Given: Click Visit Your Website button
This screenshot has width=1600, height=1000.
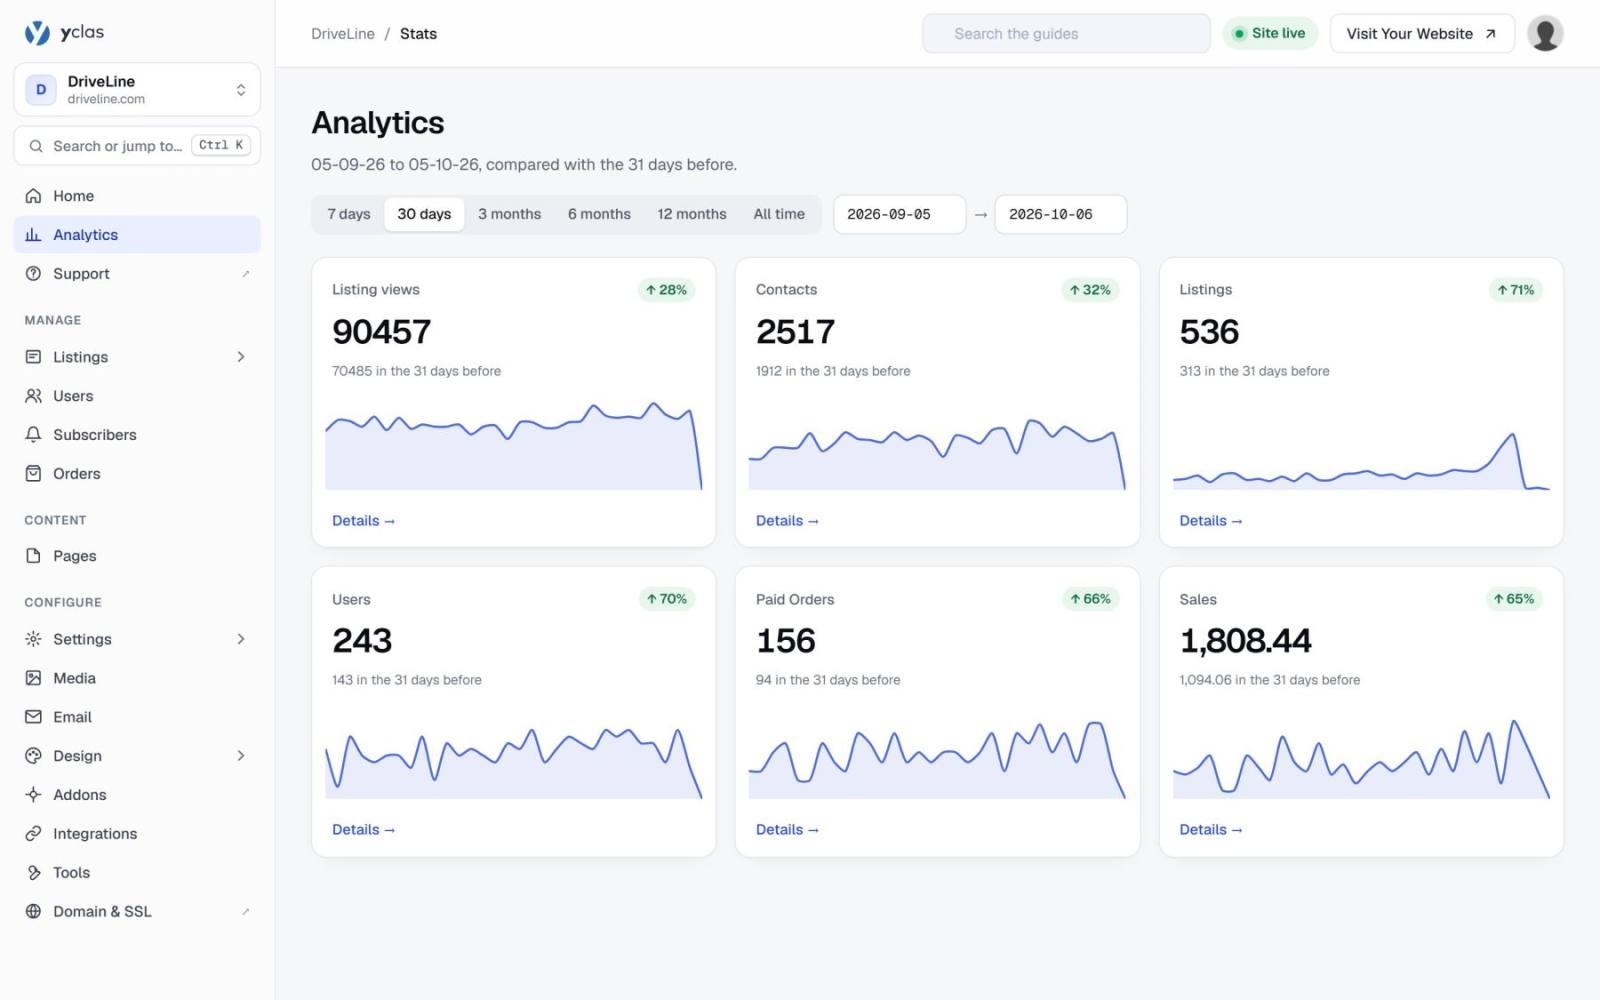Looking at the screenshot, I should [x=1422, y=34].
